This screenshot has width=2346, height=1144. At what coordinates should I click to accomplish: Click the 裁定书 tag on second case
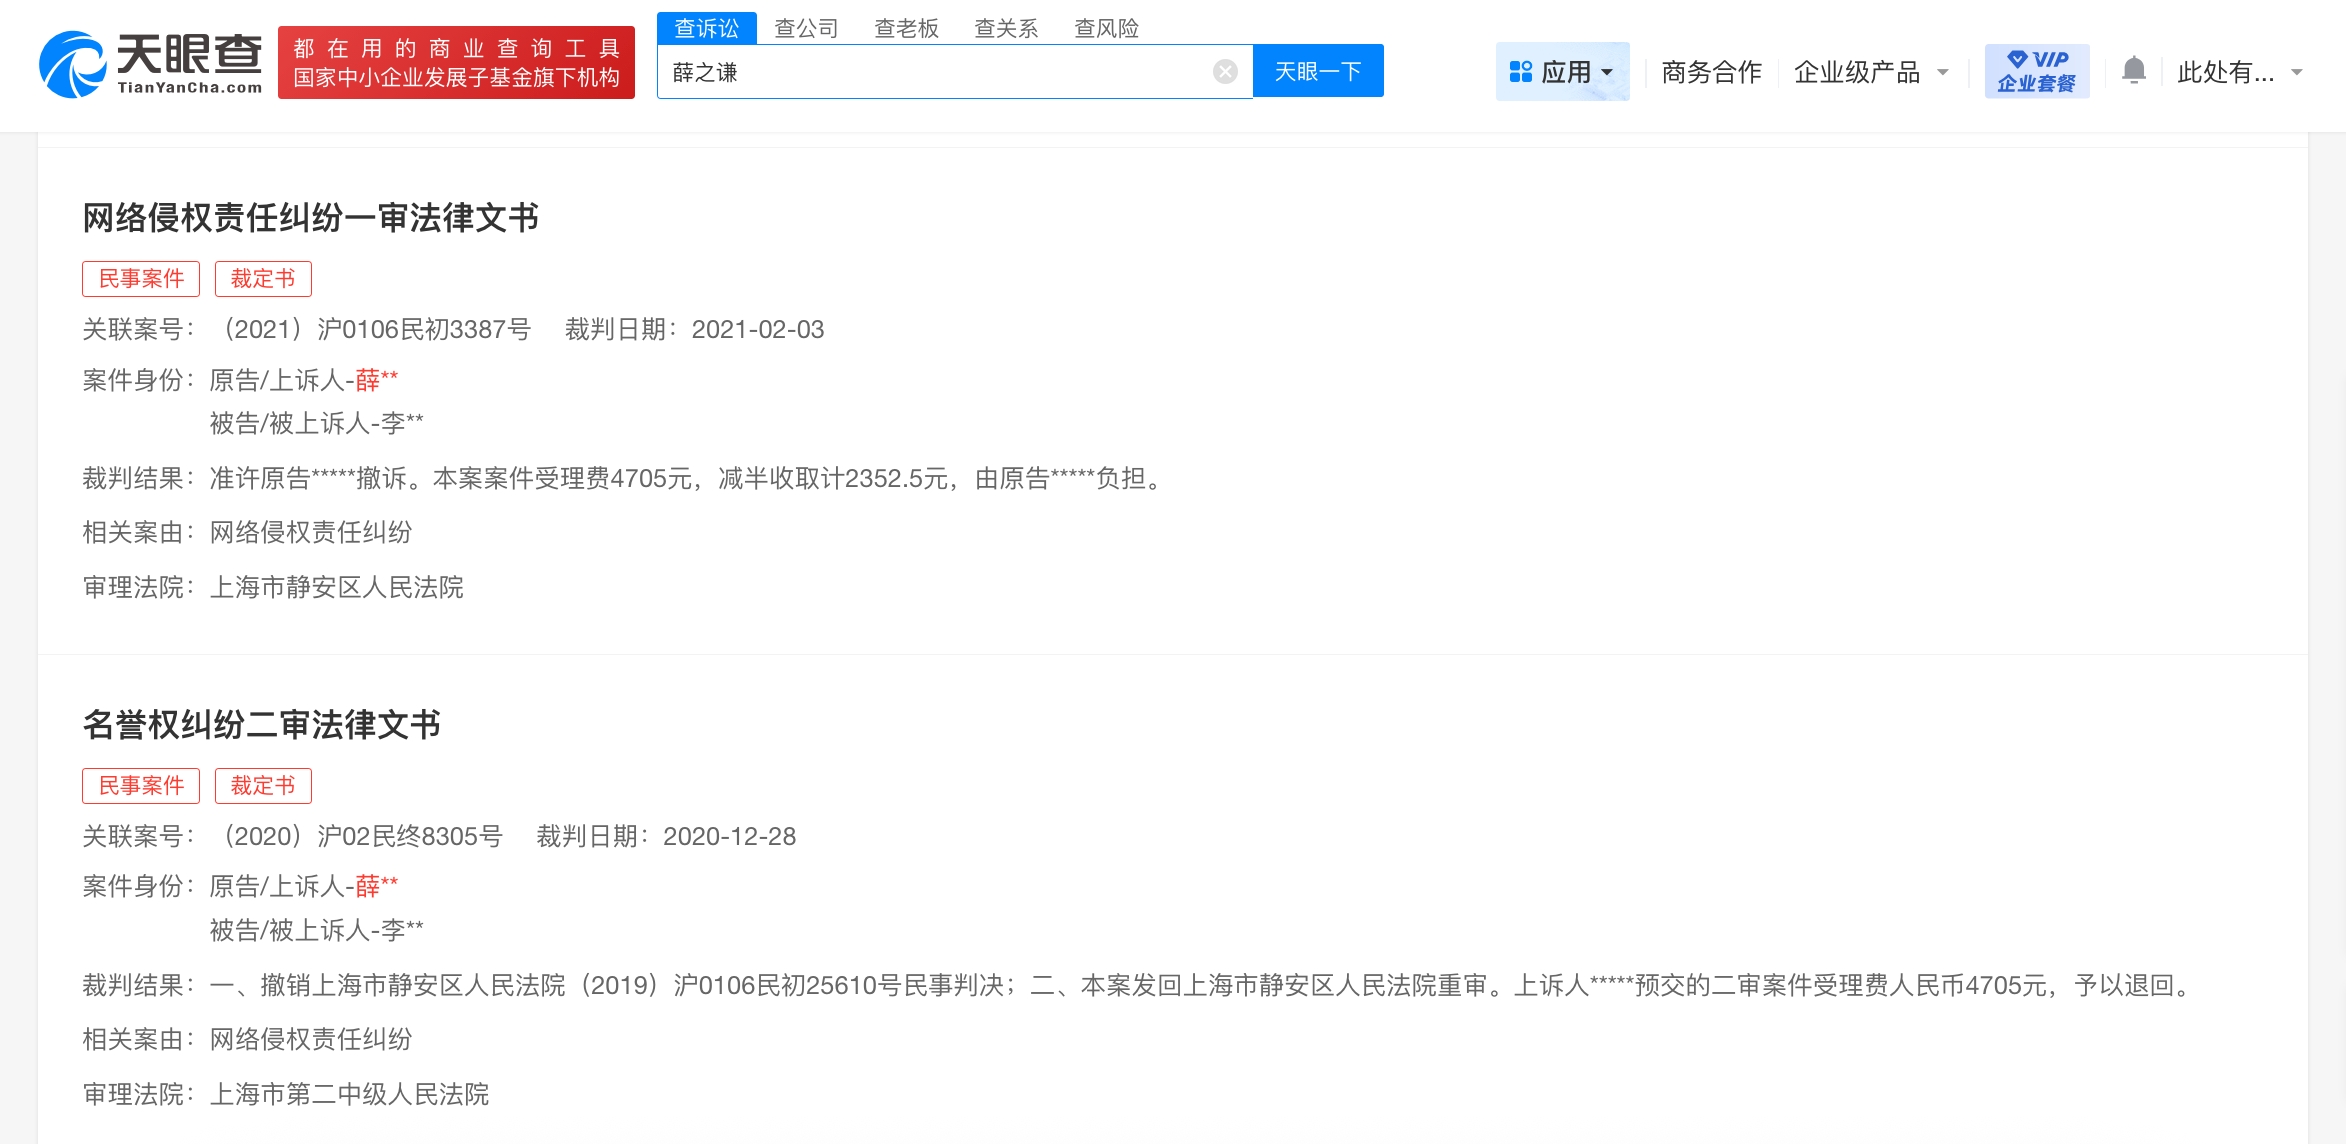coord(263,785)
